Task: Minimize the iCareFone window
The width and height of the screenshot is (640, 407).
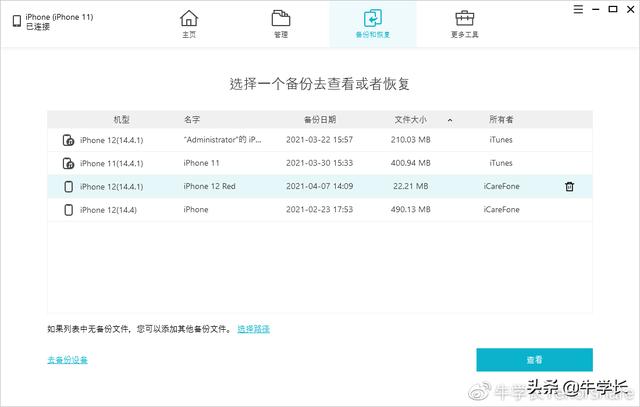Action: coord(596,9)
